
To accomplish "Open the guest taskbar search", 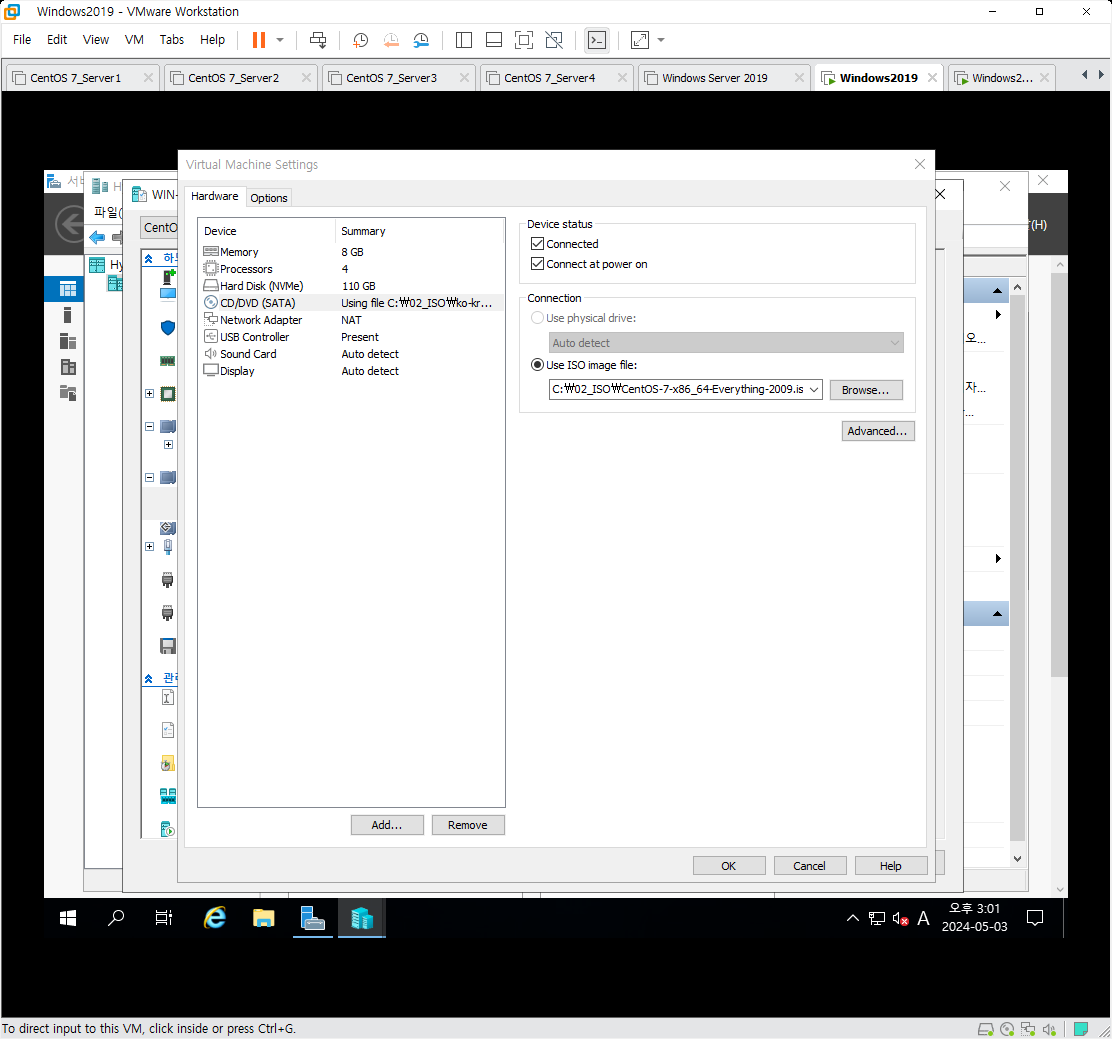I will pos(116,918).
